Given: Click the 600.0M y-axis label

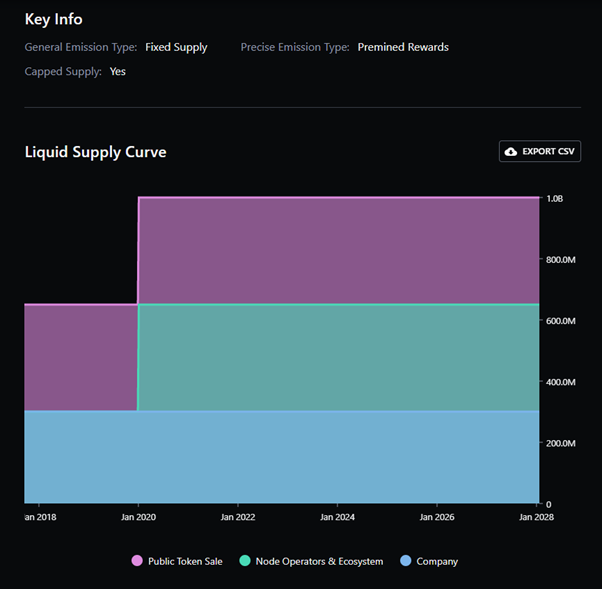Looking at the screenshot, I should [561, 321].
